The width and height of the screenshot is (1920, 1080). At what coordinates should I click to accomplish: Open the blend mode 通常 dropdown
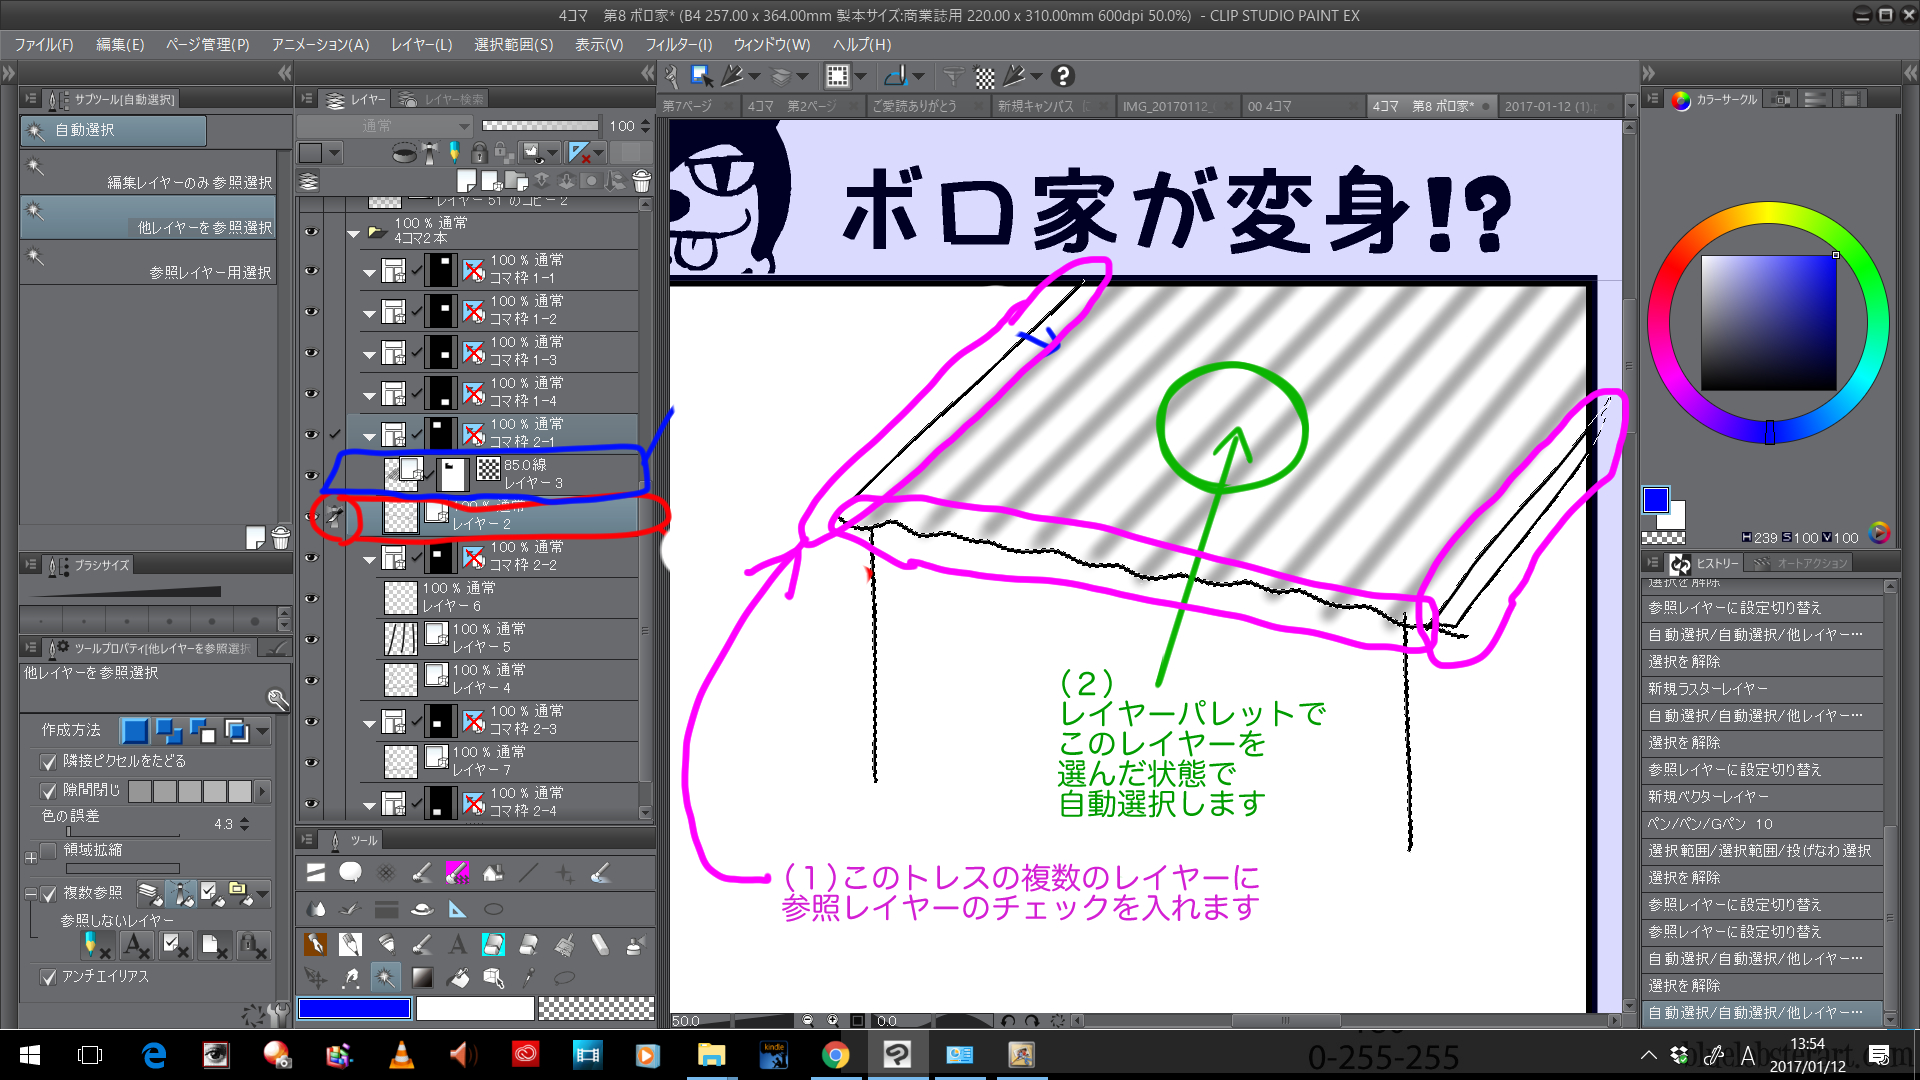(385, 126)
